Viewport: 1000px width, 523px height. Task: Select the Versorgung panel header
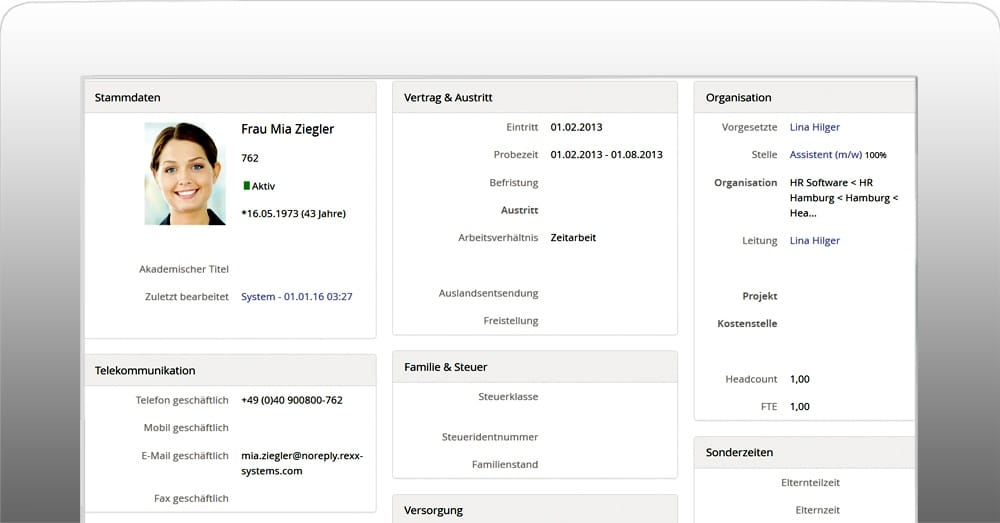(534, 510)
